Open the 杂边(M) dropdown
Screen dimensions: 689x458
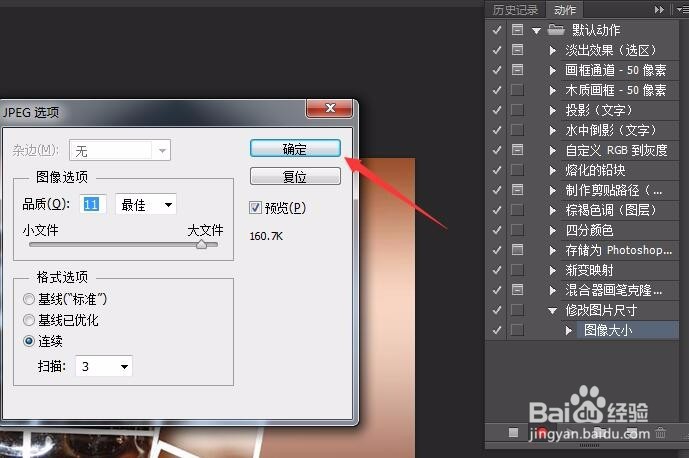coord(120,151)
